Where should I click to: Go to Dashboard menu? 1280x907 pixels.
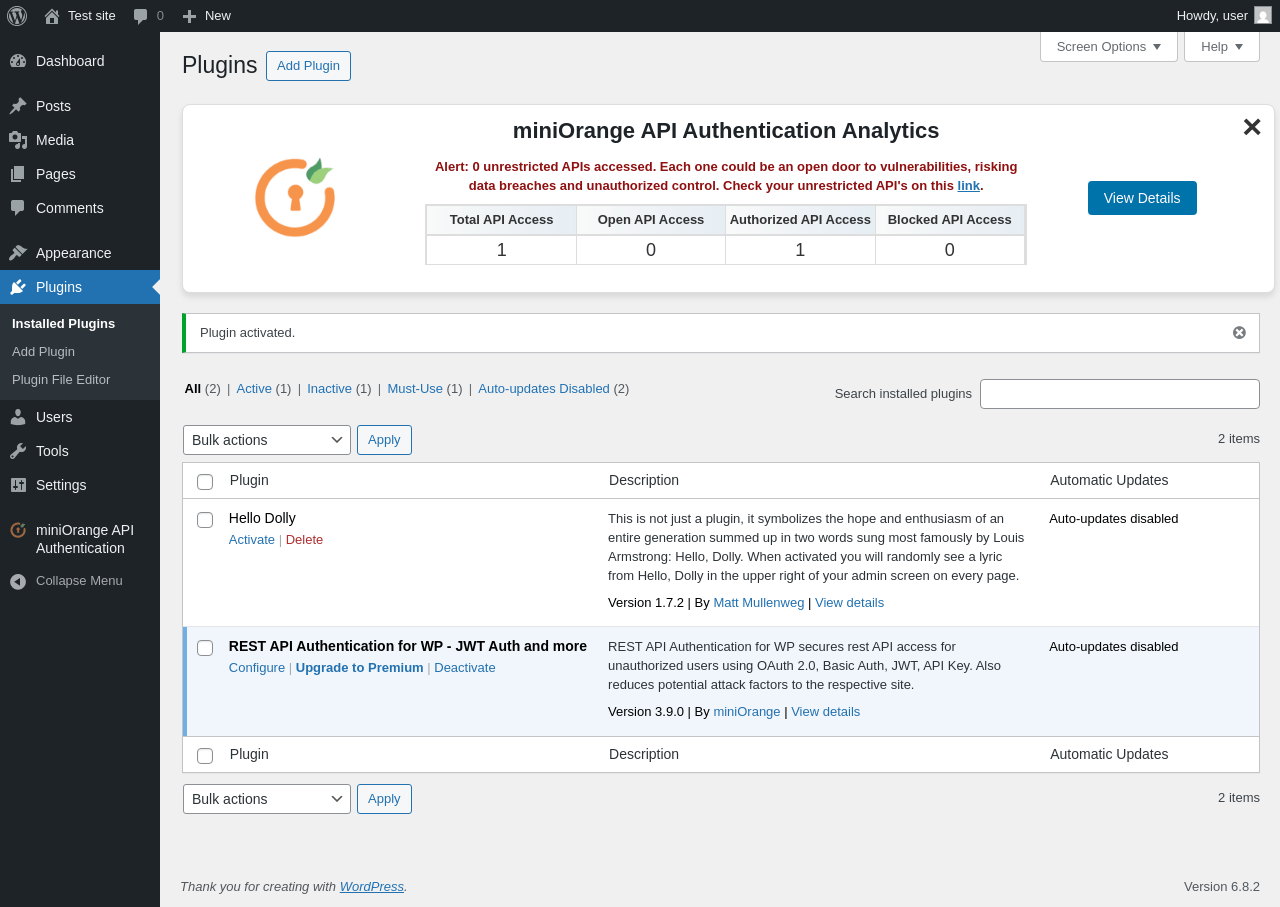click(80, 61)
